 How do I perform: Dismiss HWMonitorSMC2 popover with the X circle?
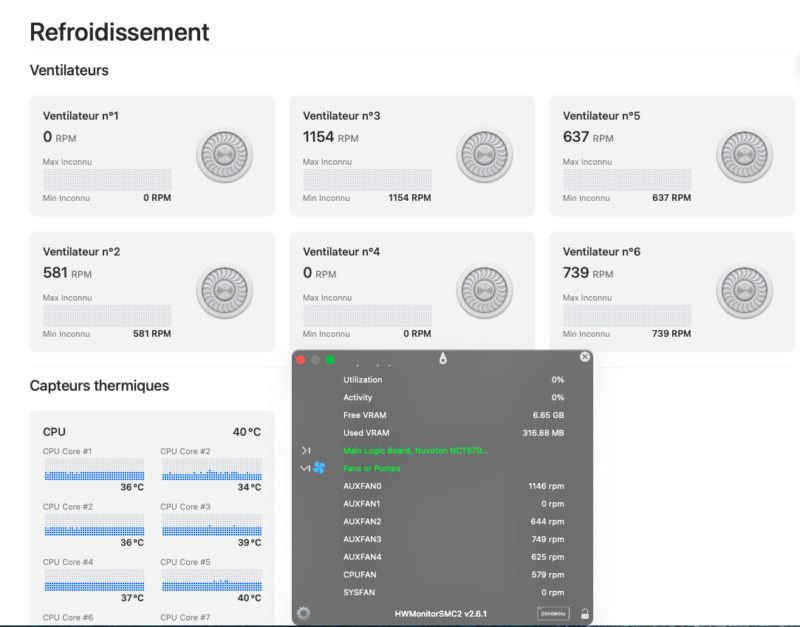point(585,357)
